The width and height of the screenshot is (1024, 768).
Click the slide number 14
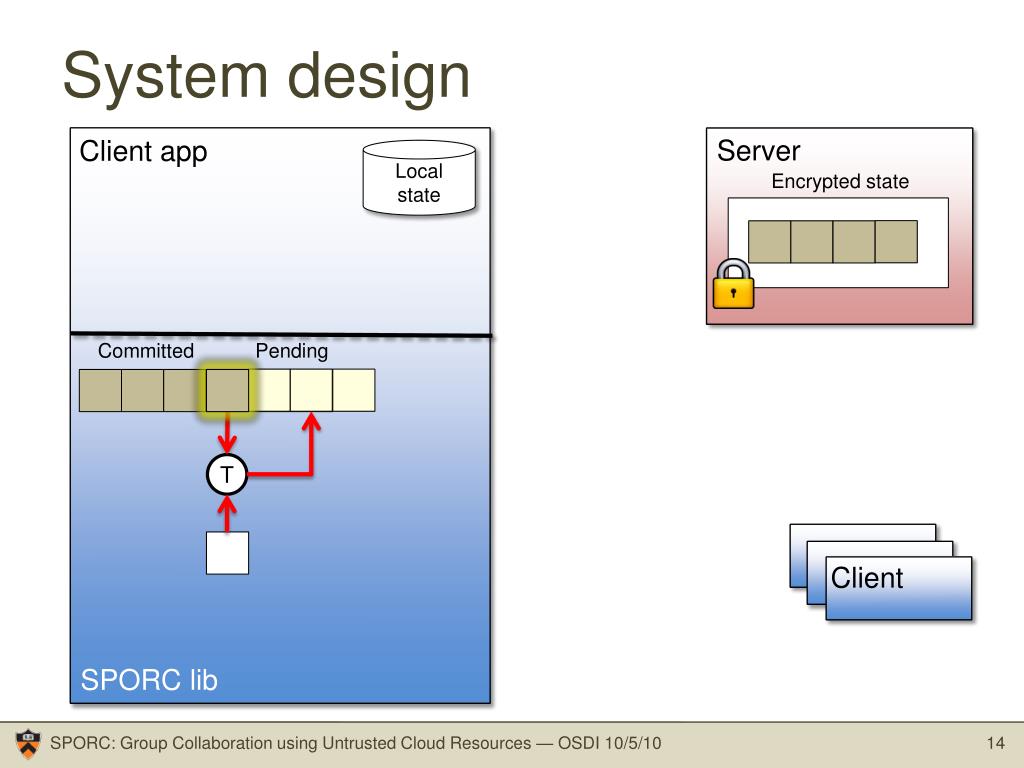[995, 743]
